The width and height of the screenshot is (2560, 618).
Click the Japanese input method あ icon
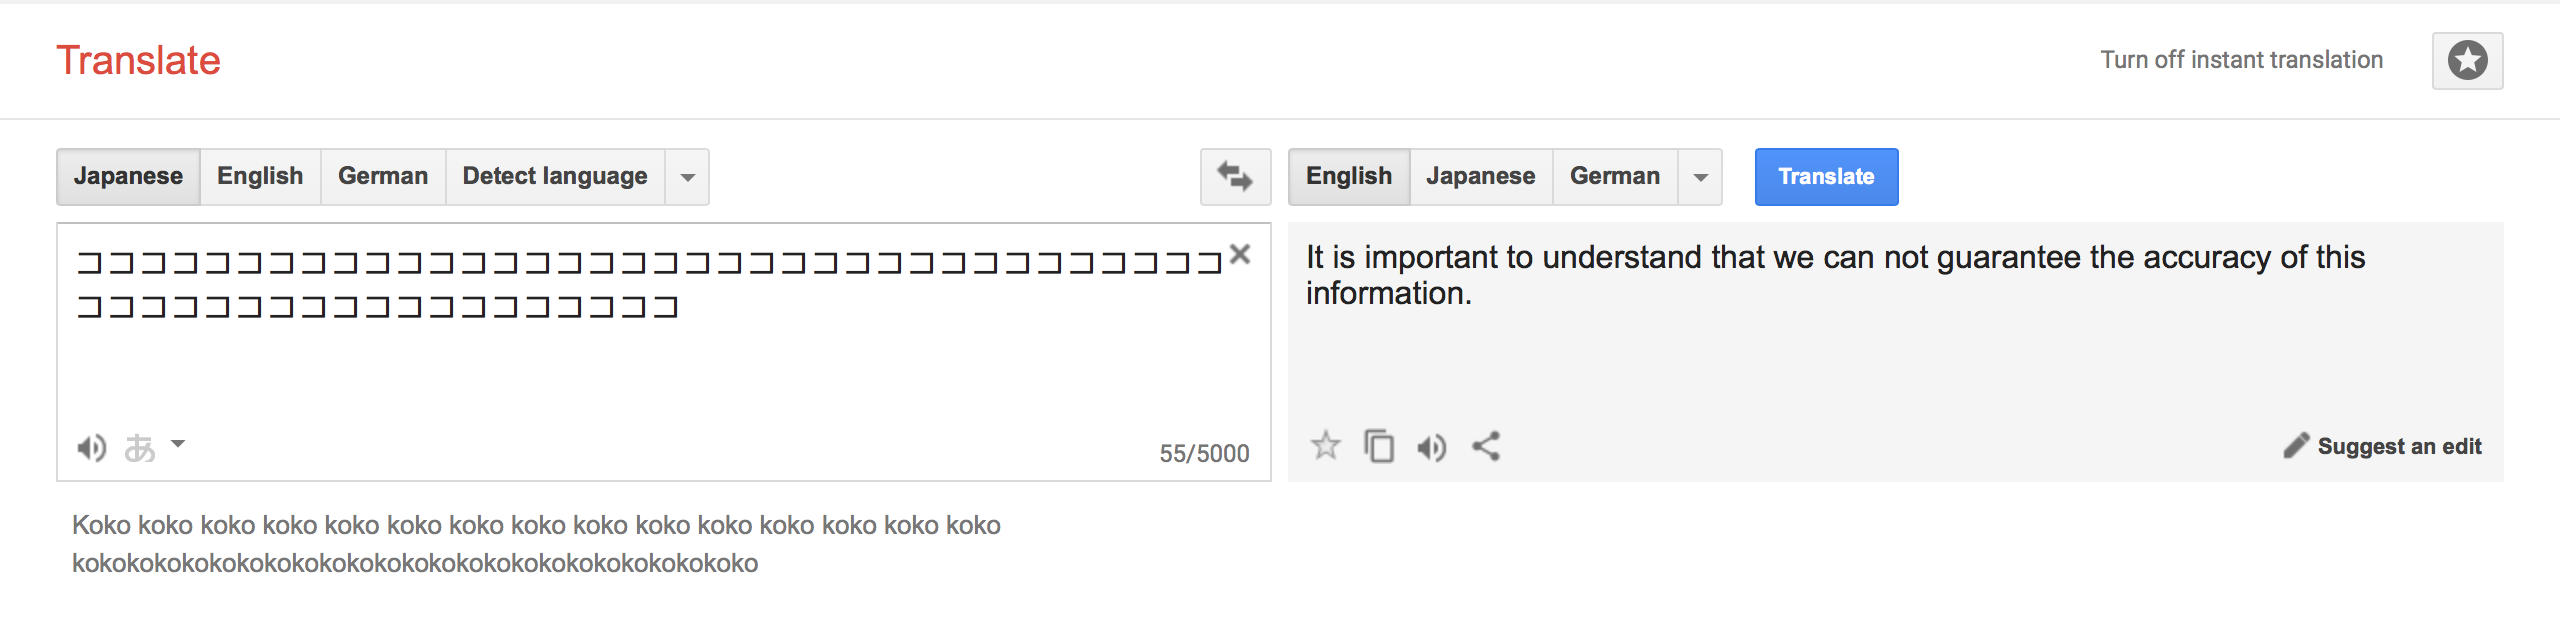(x=140, y=448)
